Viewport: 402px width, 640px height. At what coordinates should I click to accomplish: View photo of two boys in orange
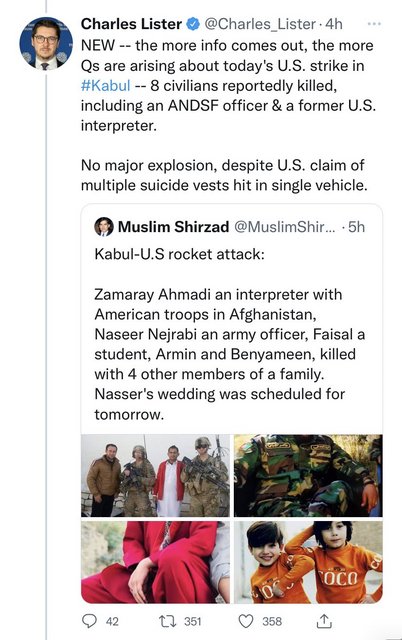308,562
